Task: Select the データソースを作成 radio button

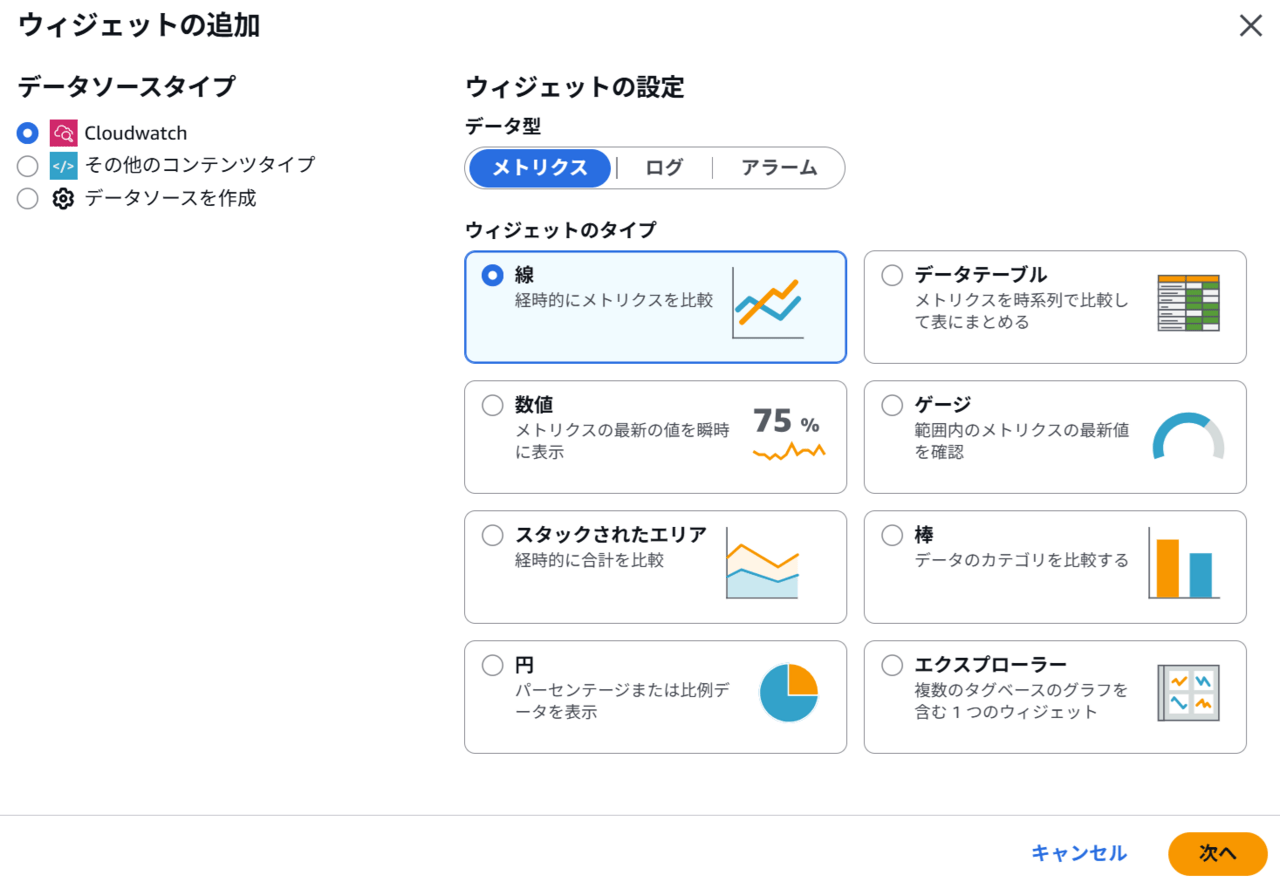Action: (x=28, y=199)
